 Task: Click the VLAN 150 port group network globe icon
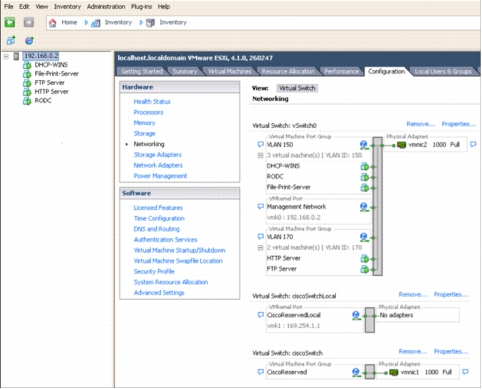pos(364,145)
